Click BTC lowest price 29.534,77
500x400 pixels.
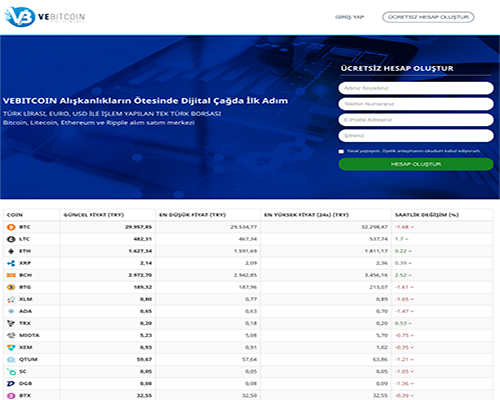pos(244,227)
